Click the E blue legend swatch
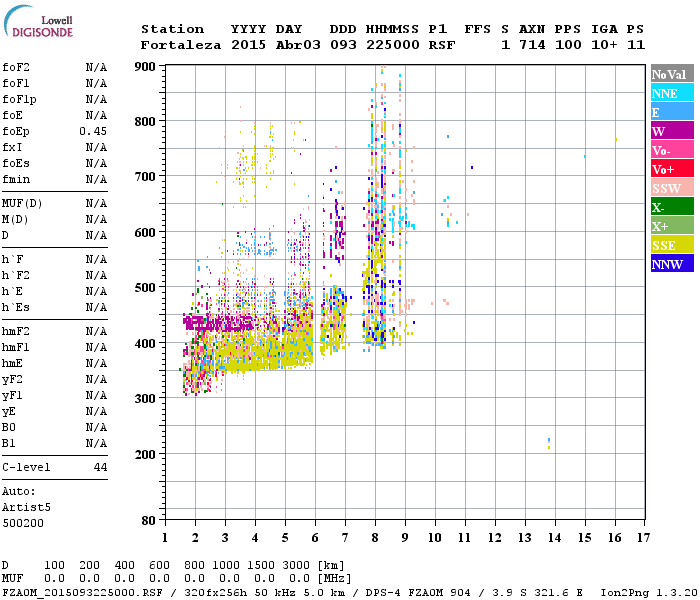Screen dimensions: 700x600 (x=672, y=112)
